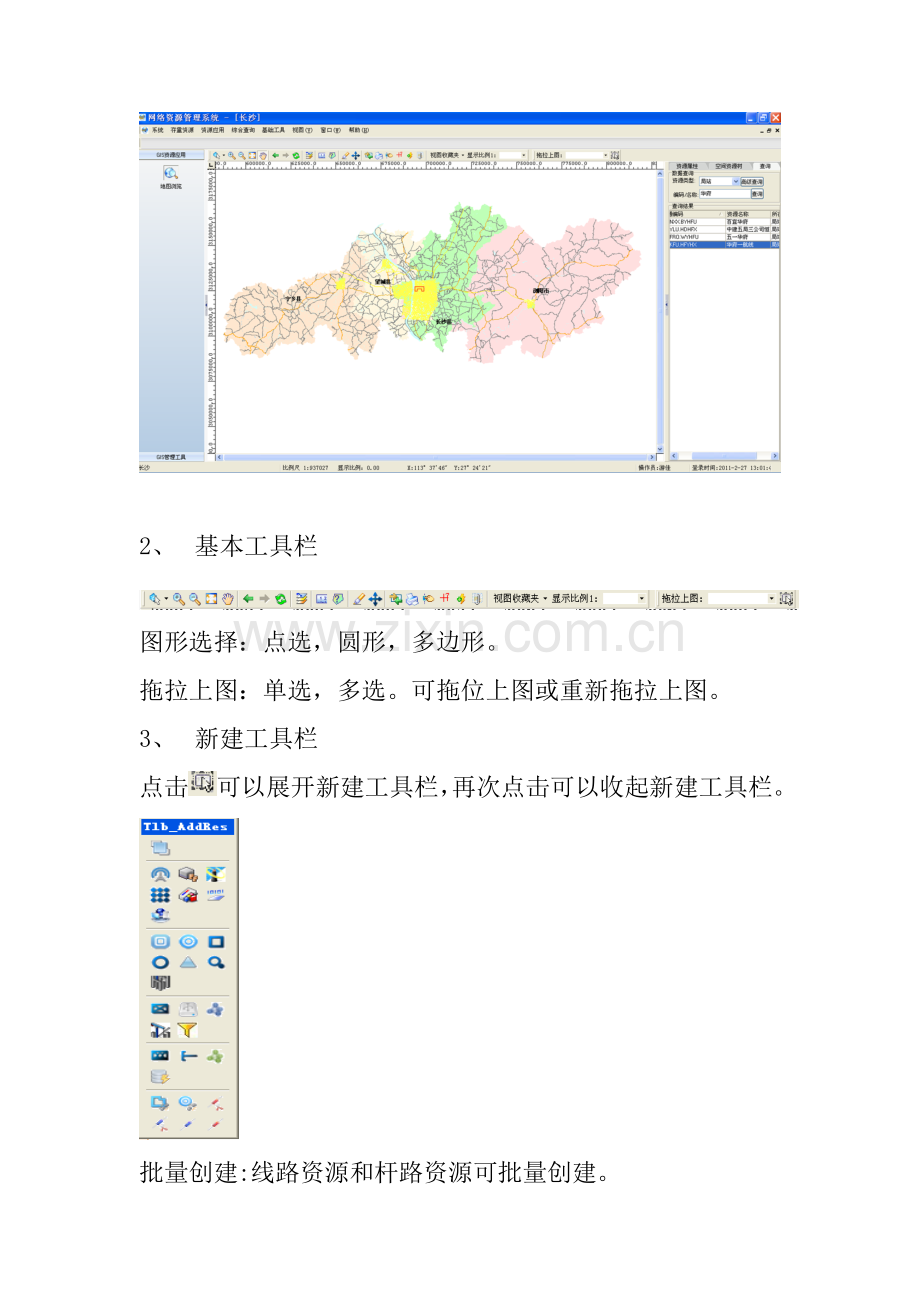Click the green refresh icon in enlarged toolbar
This screenshot has height=1302, width=920.
pyautogui.click(x=281, y=599)
